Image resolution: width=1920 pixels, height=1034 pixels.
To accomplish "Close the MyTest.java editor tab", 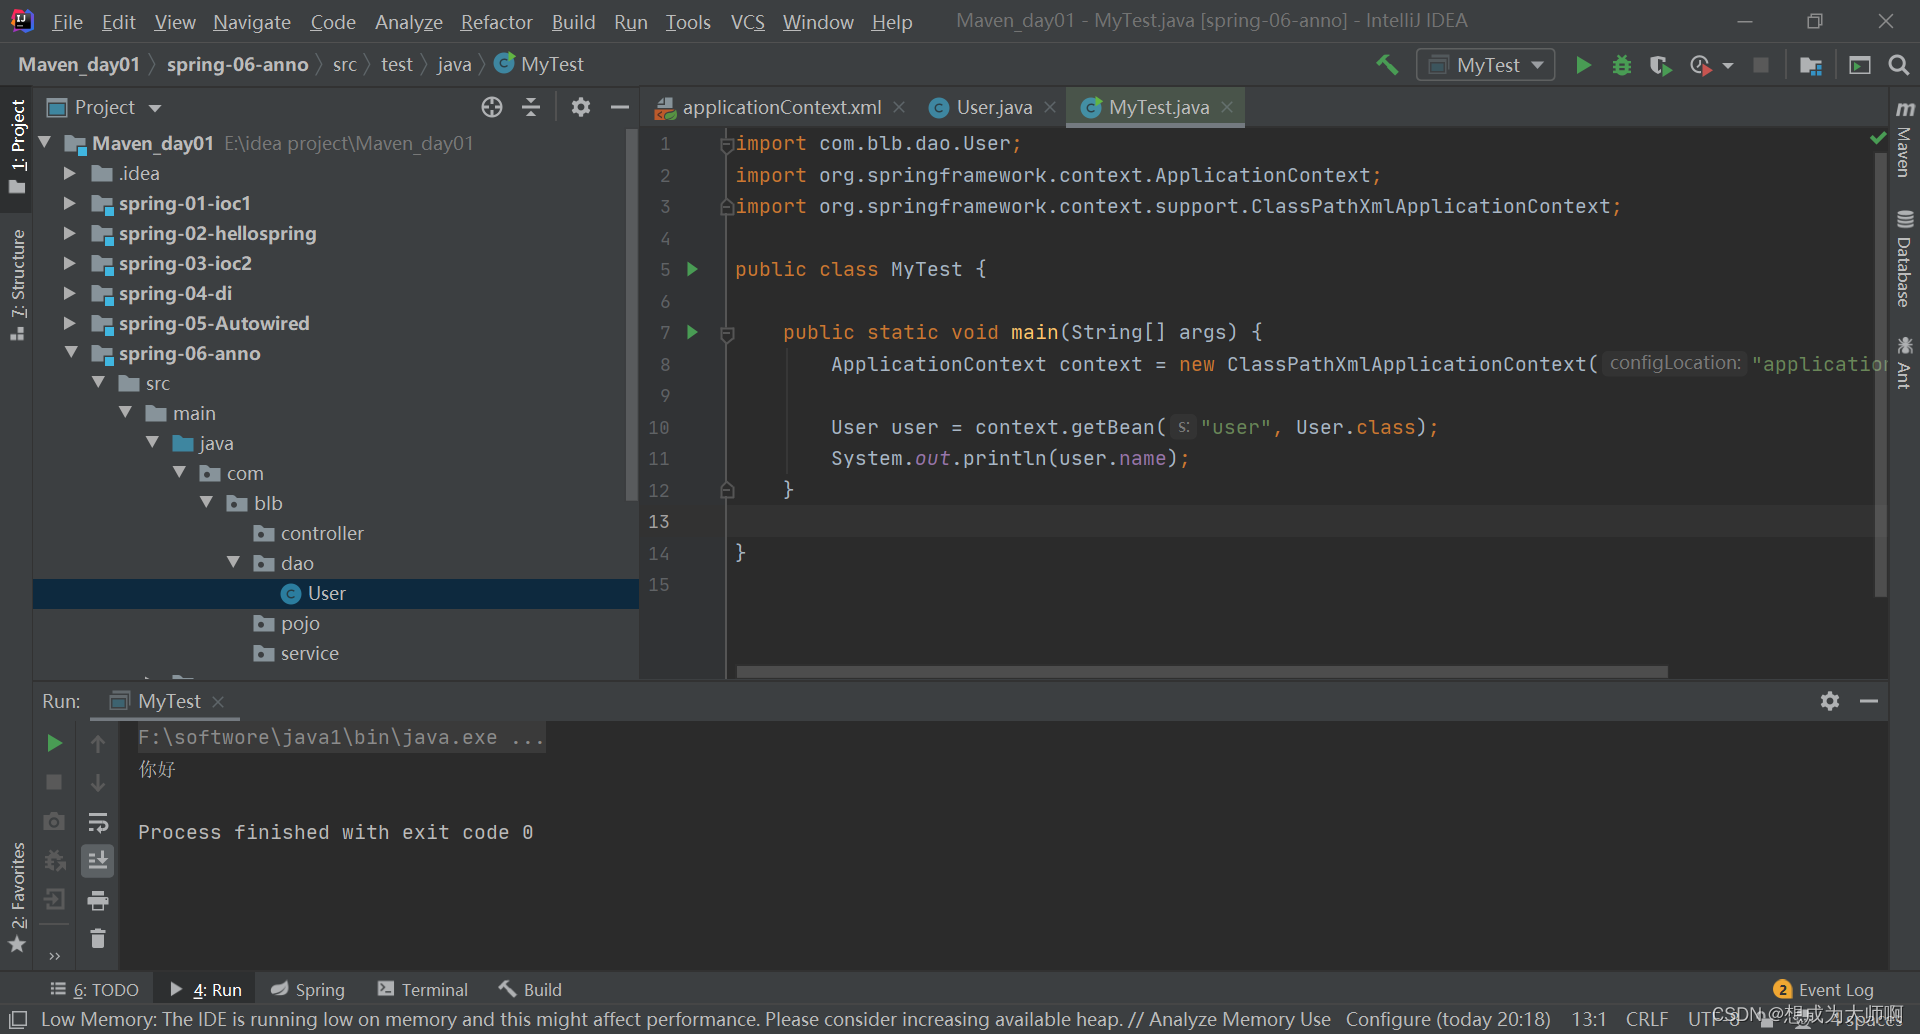I will click(x=1227, y=107).
